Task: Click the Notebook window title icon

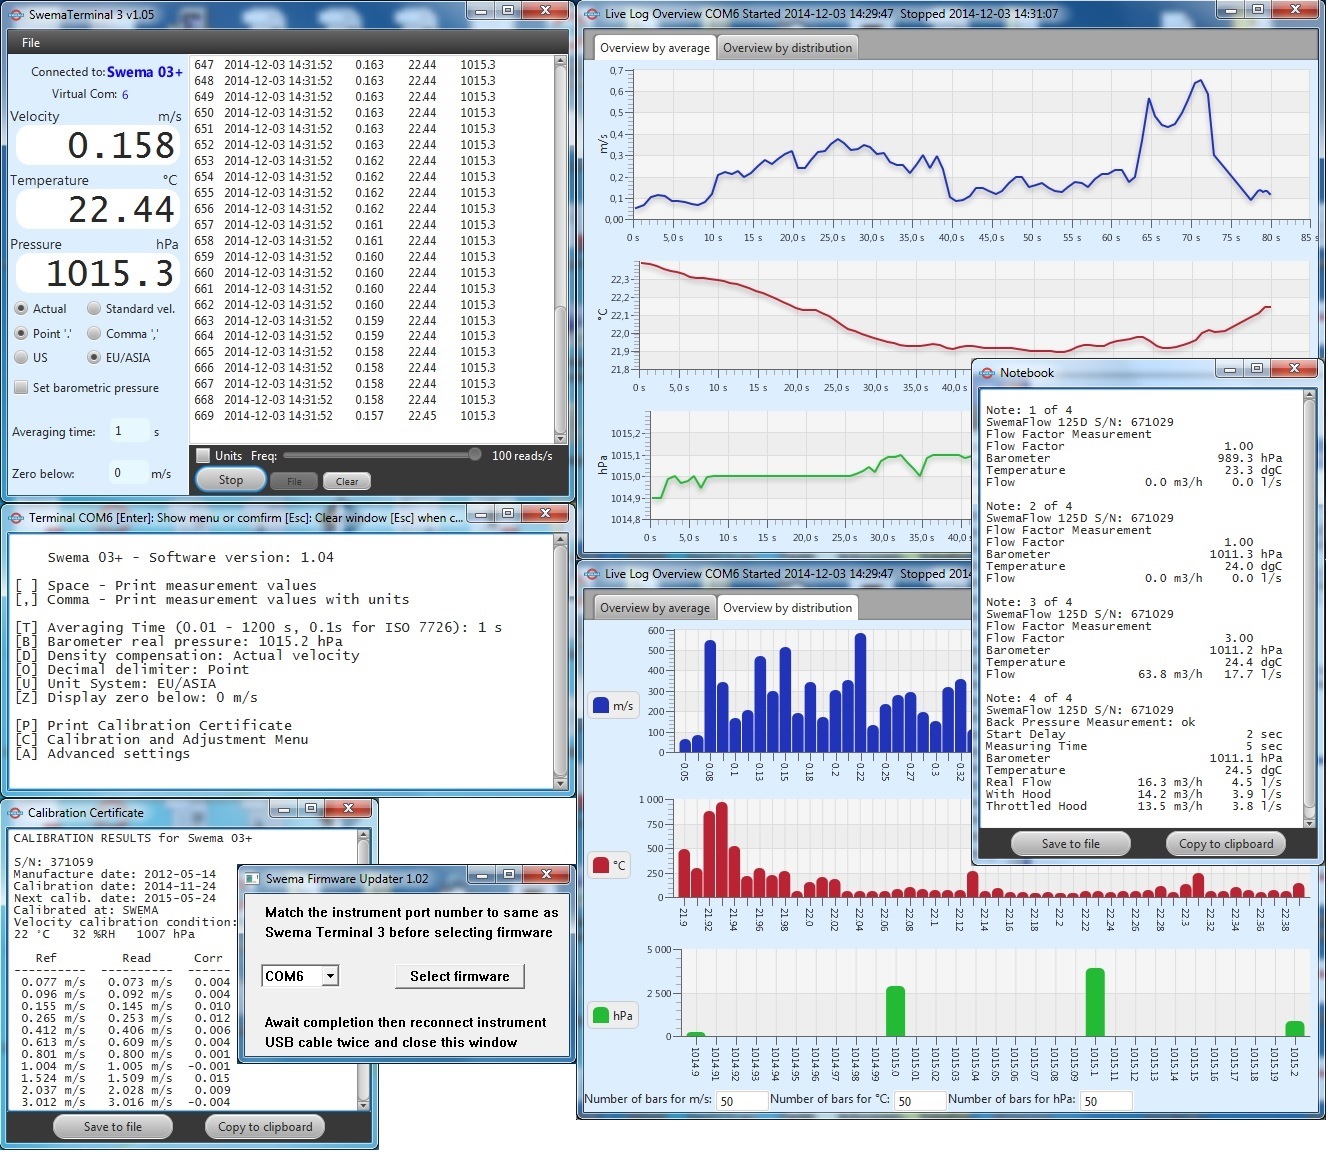Action: (x=986, y=373)
